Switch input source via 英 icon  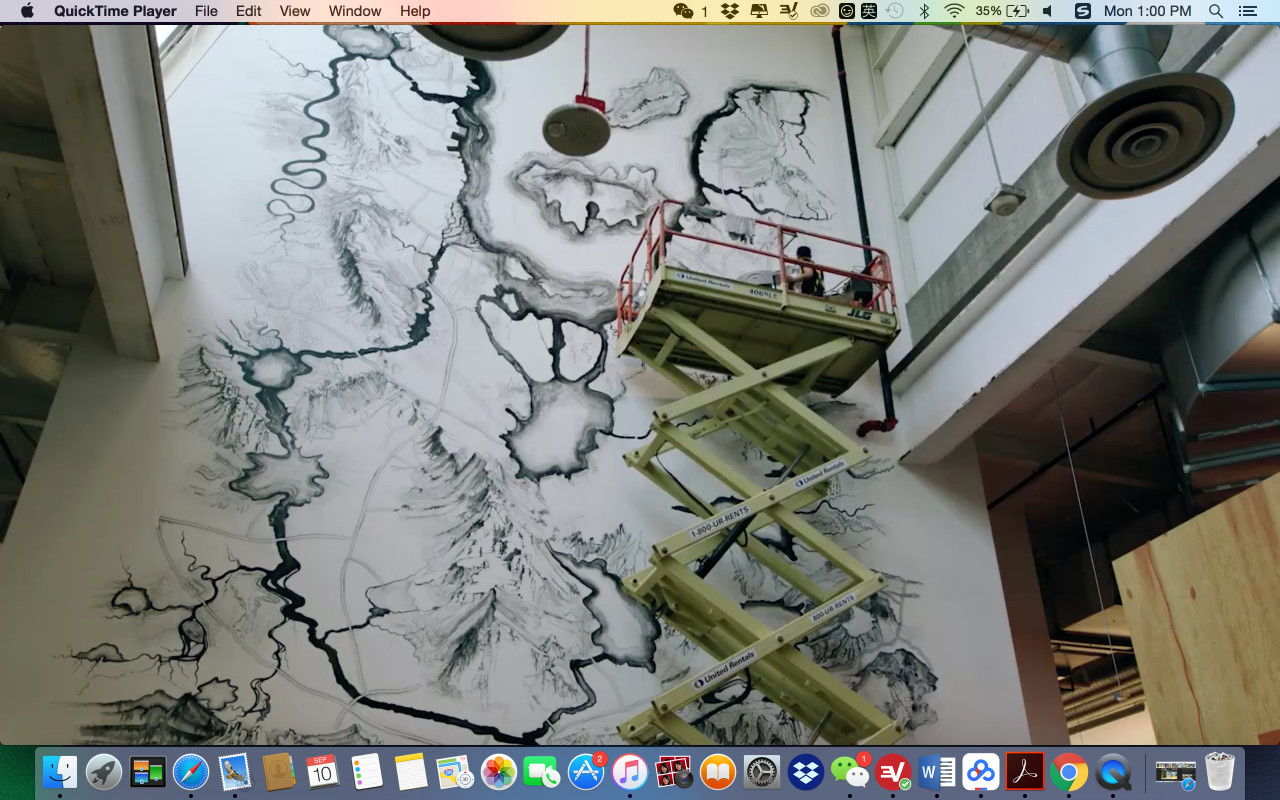point(869,11)
